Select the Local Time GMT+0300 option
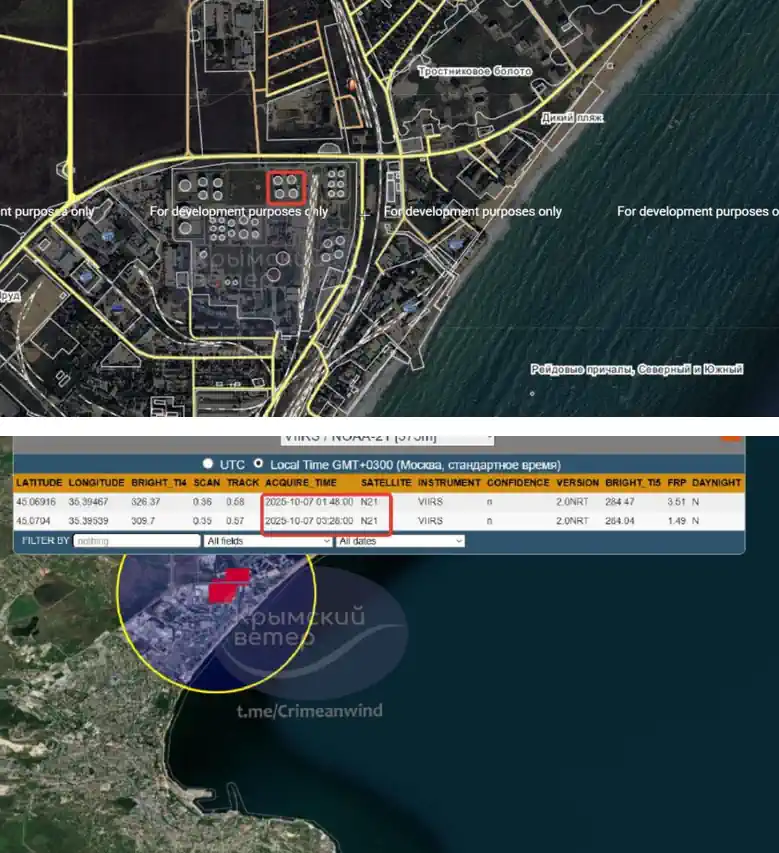779x853 pixels. tap(260, 464)
